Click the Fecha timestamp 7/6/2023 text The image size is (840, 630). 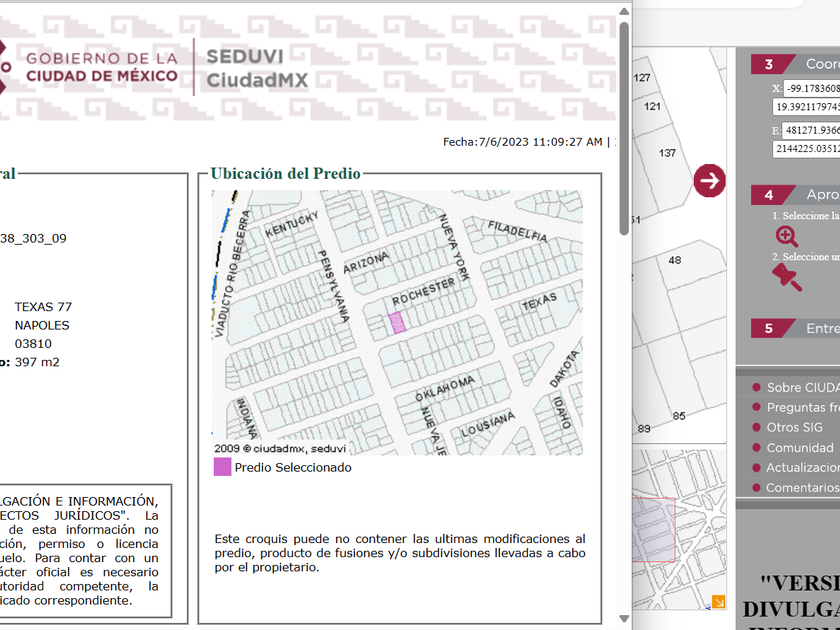[x=522, y=142]
